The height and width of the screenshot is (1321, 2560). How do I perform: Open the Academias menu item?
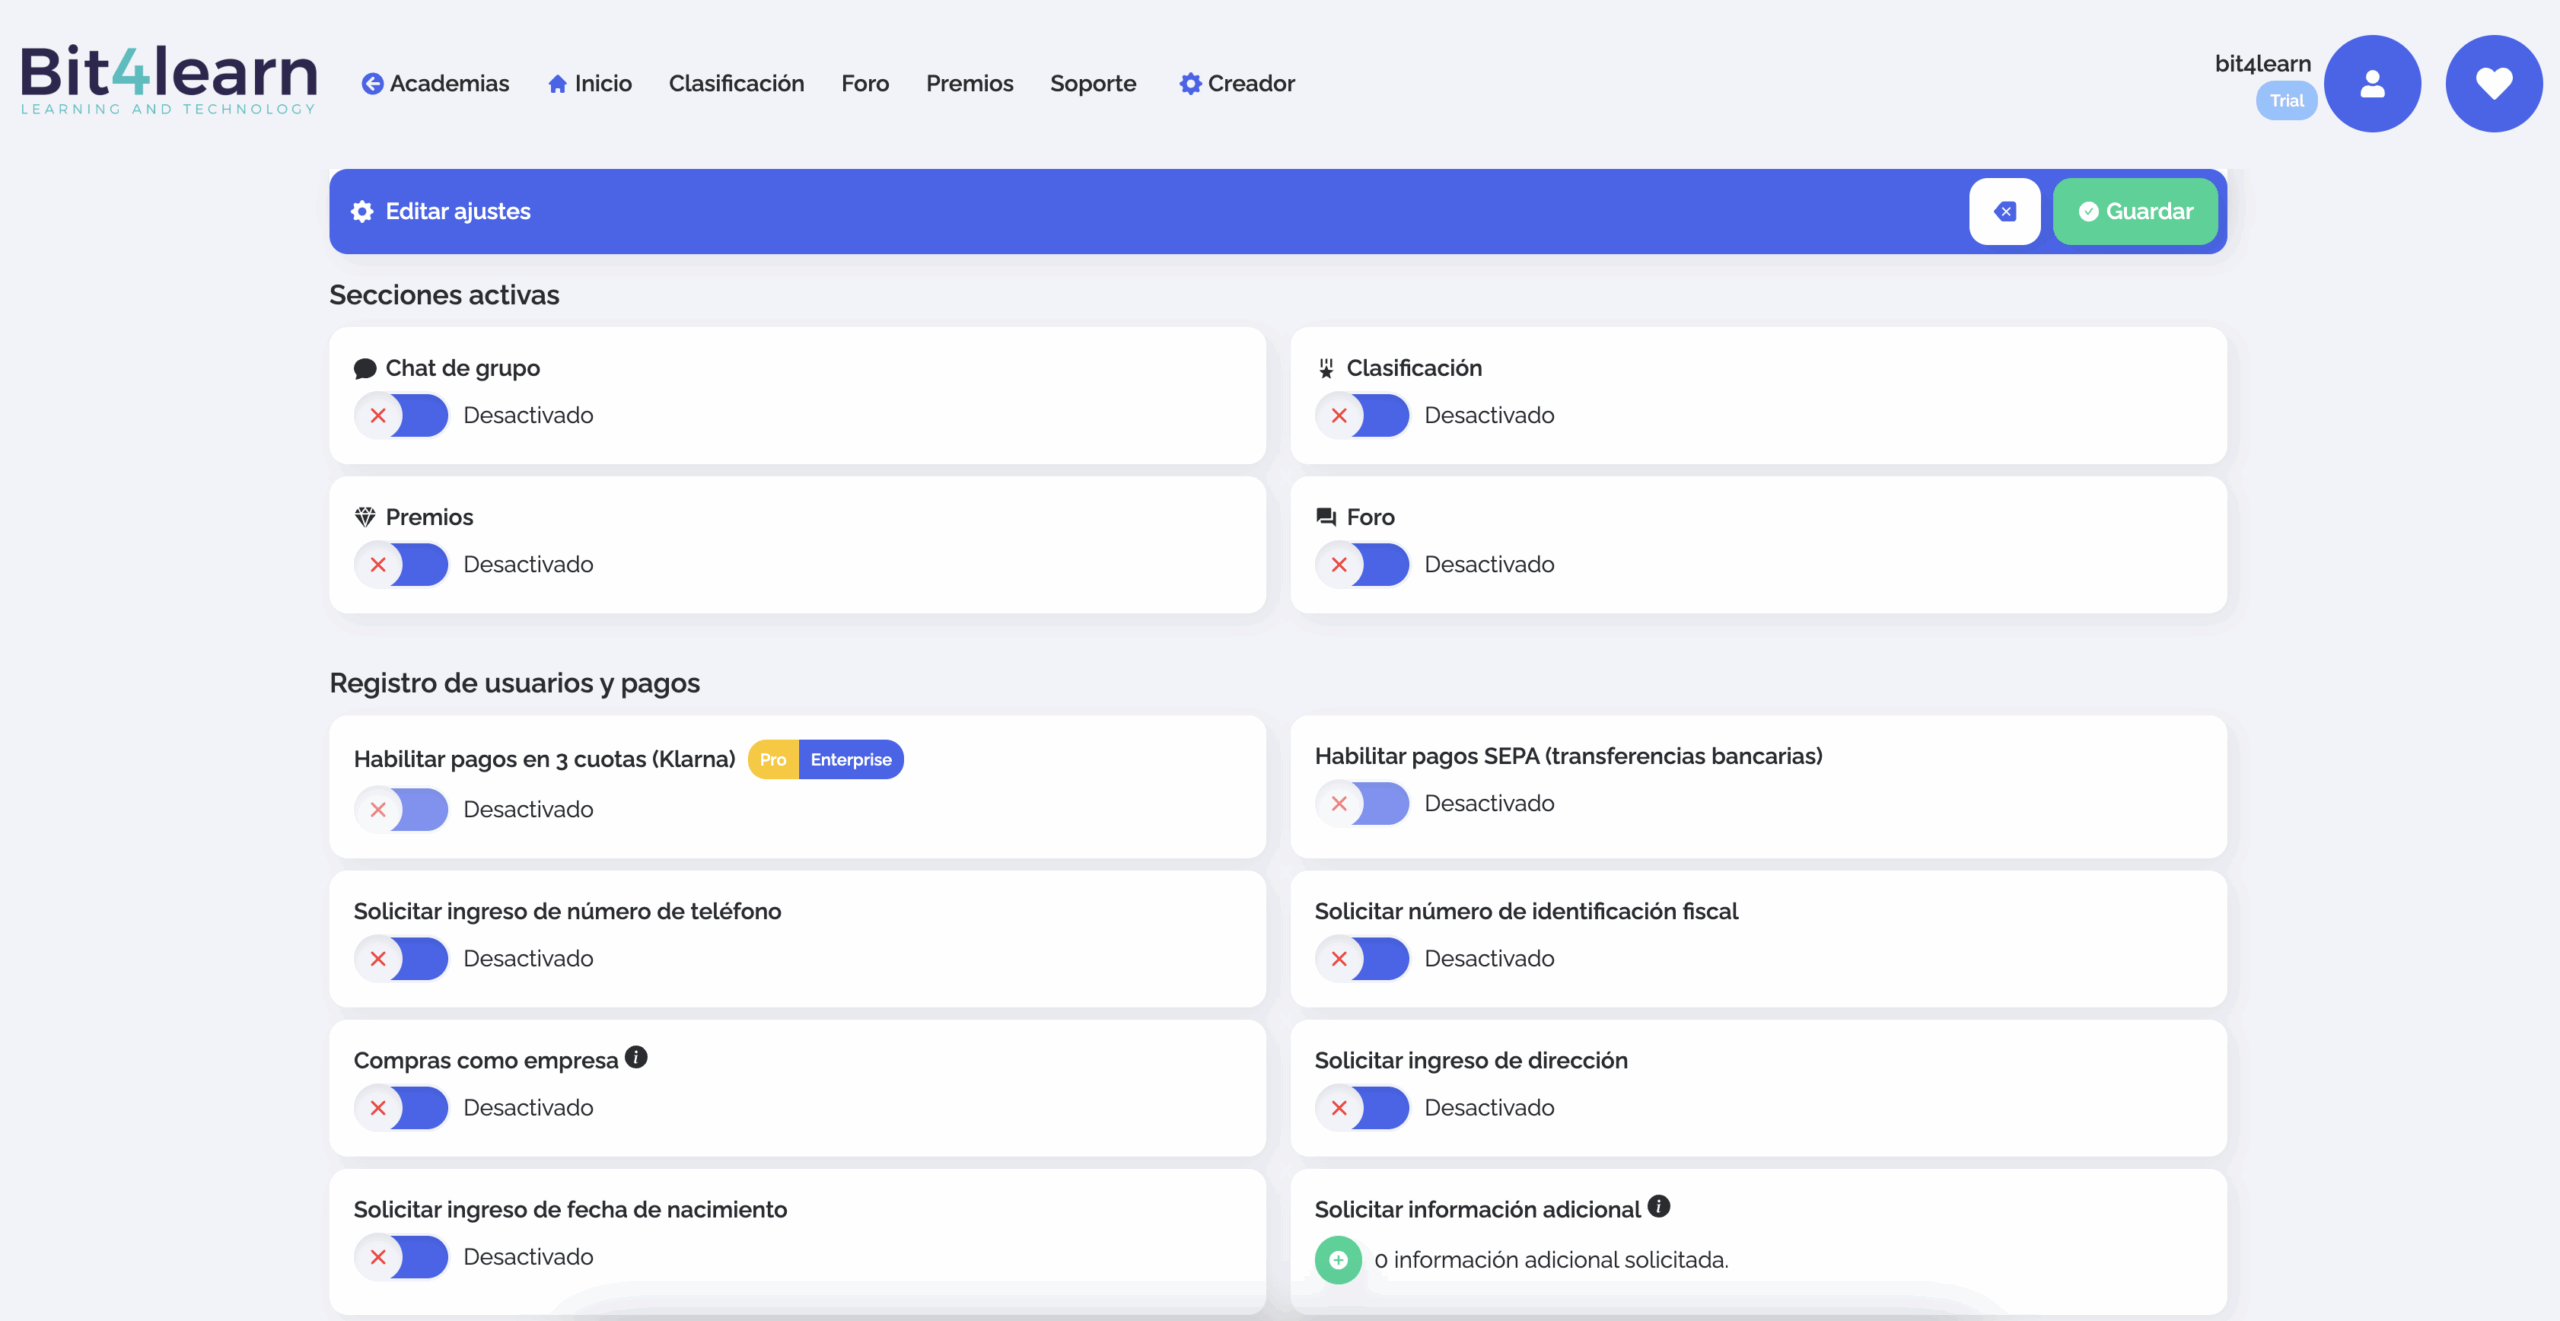coord(436,84)
